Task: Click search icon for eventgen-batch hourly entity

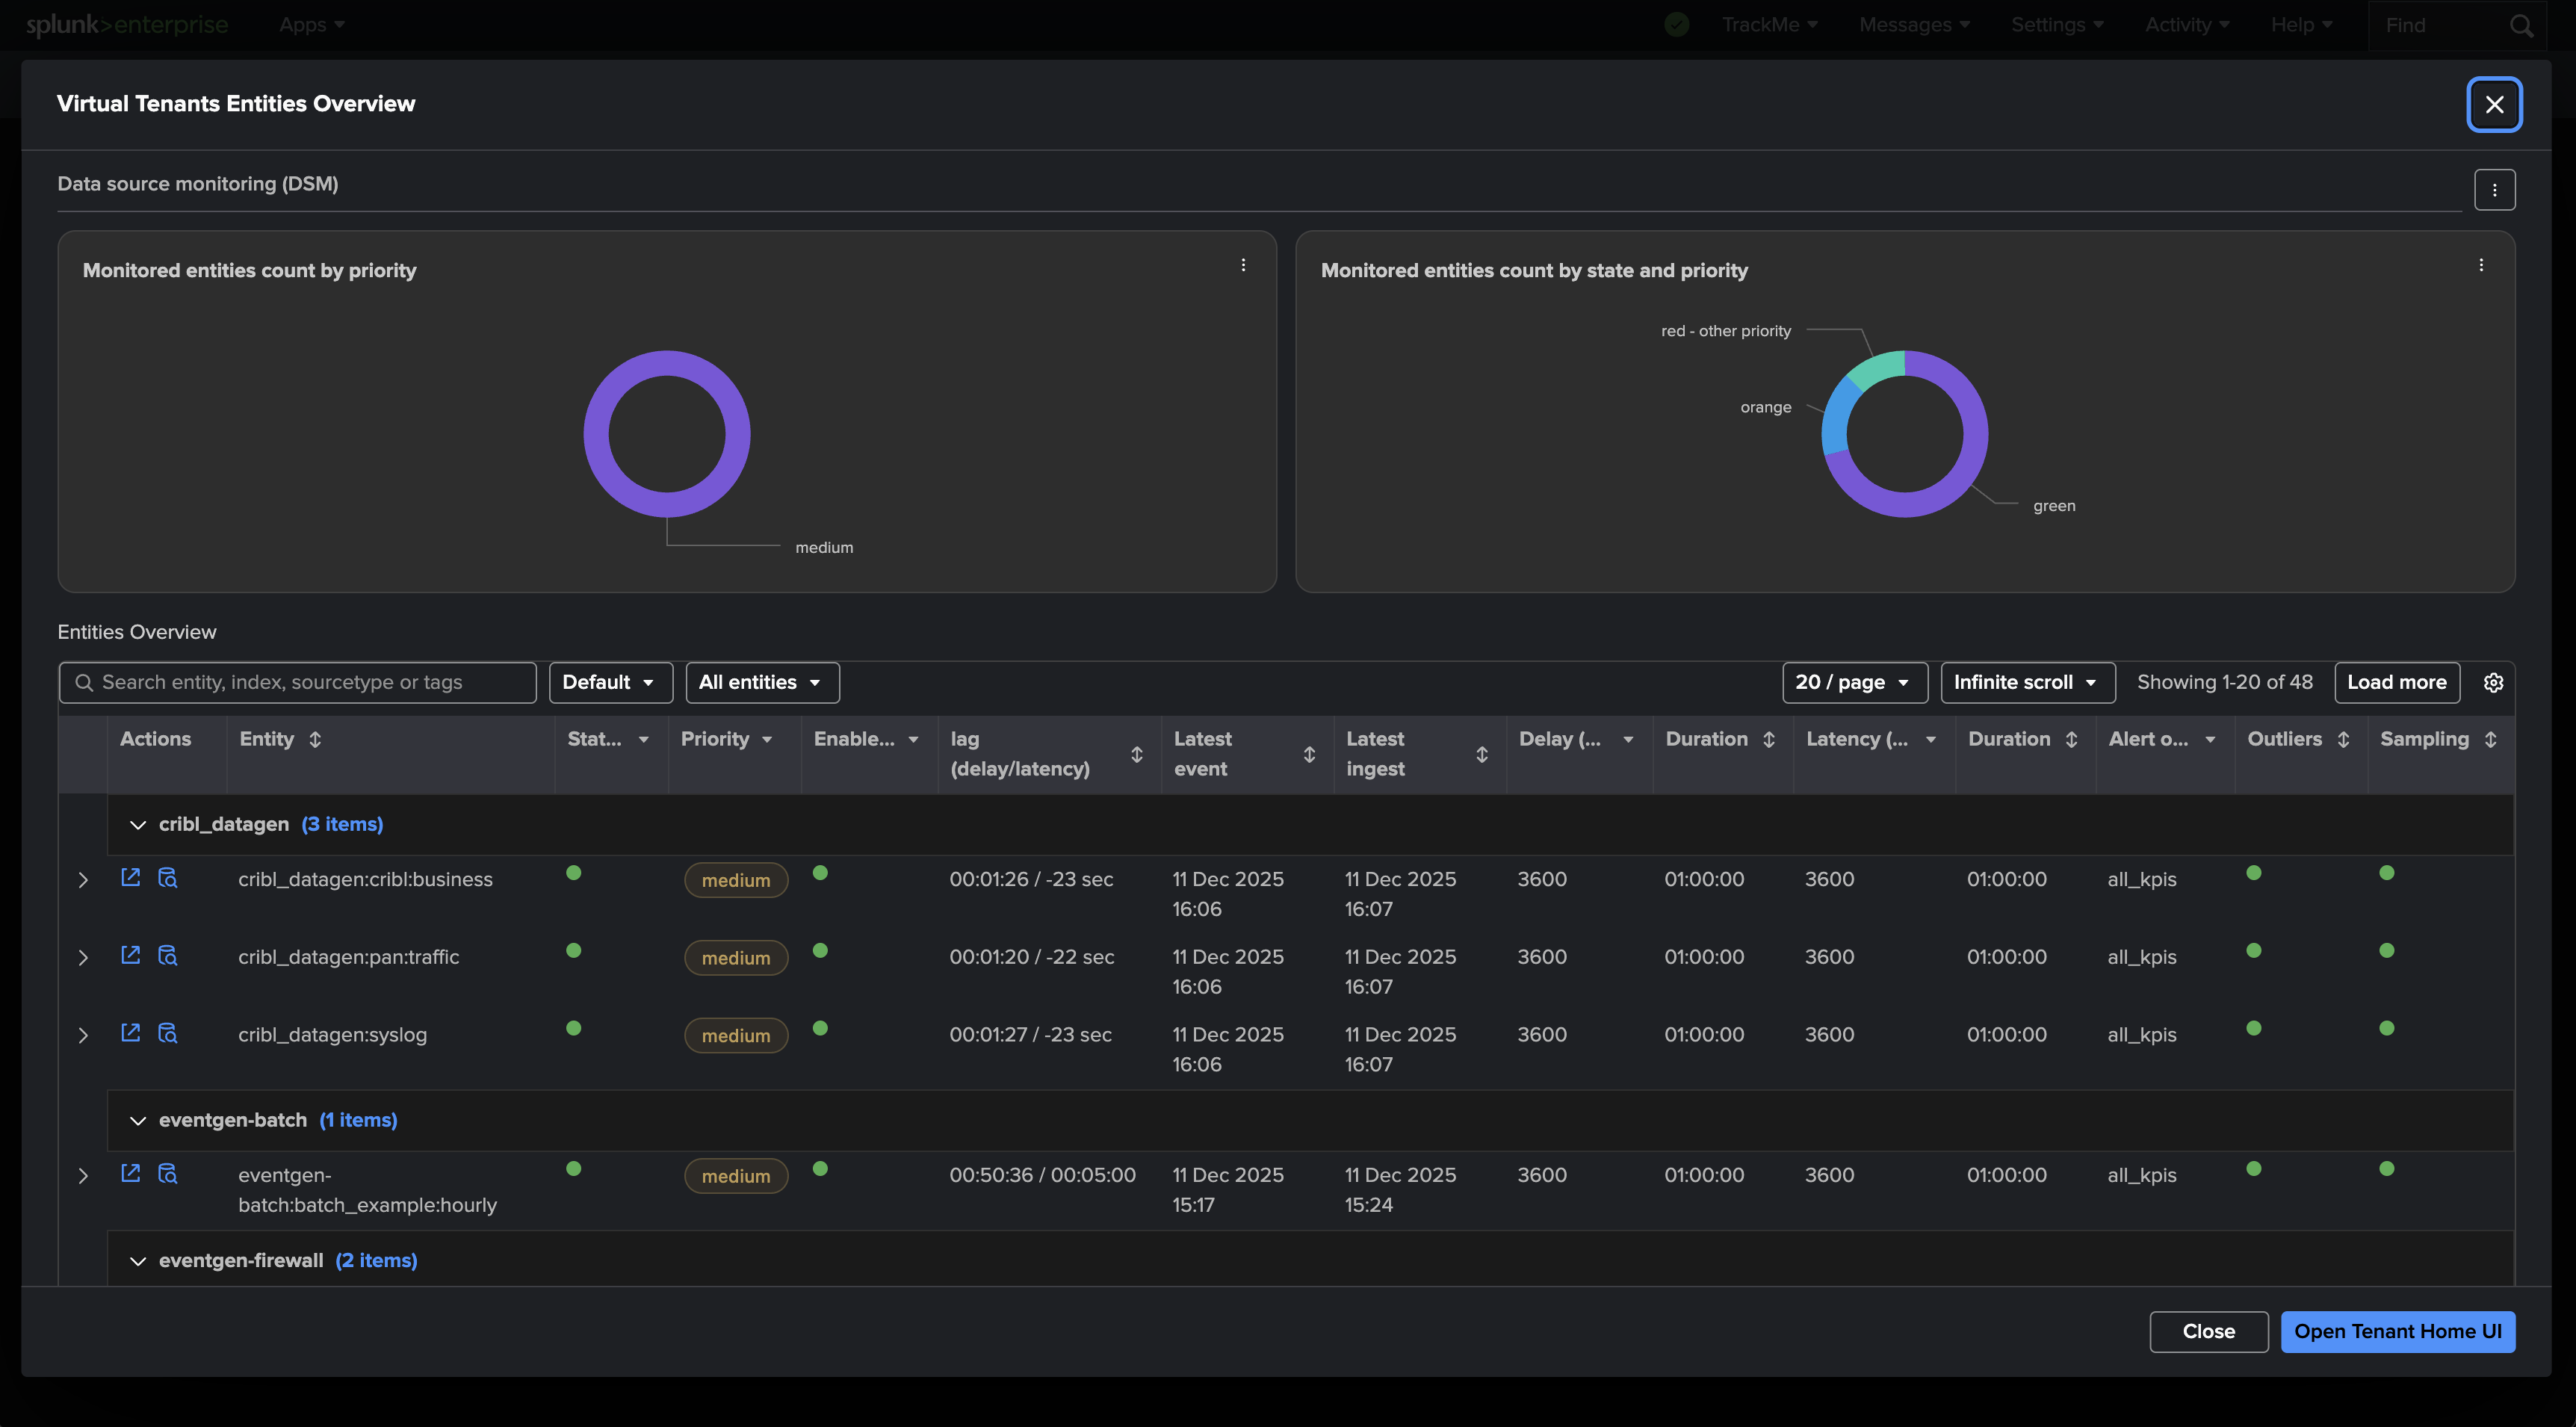Action: point(168,1173)
